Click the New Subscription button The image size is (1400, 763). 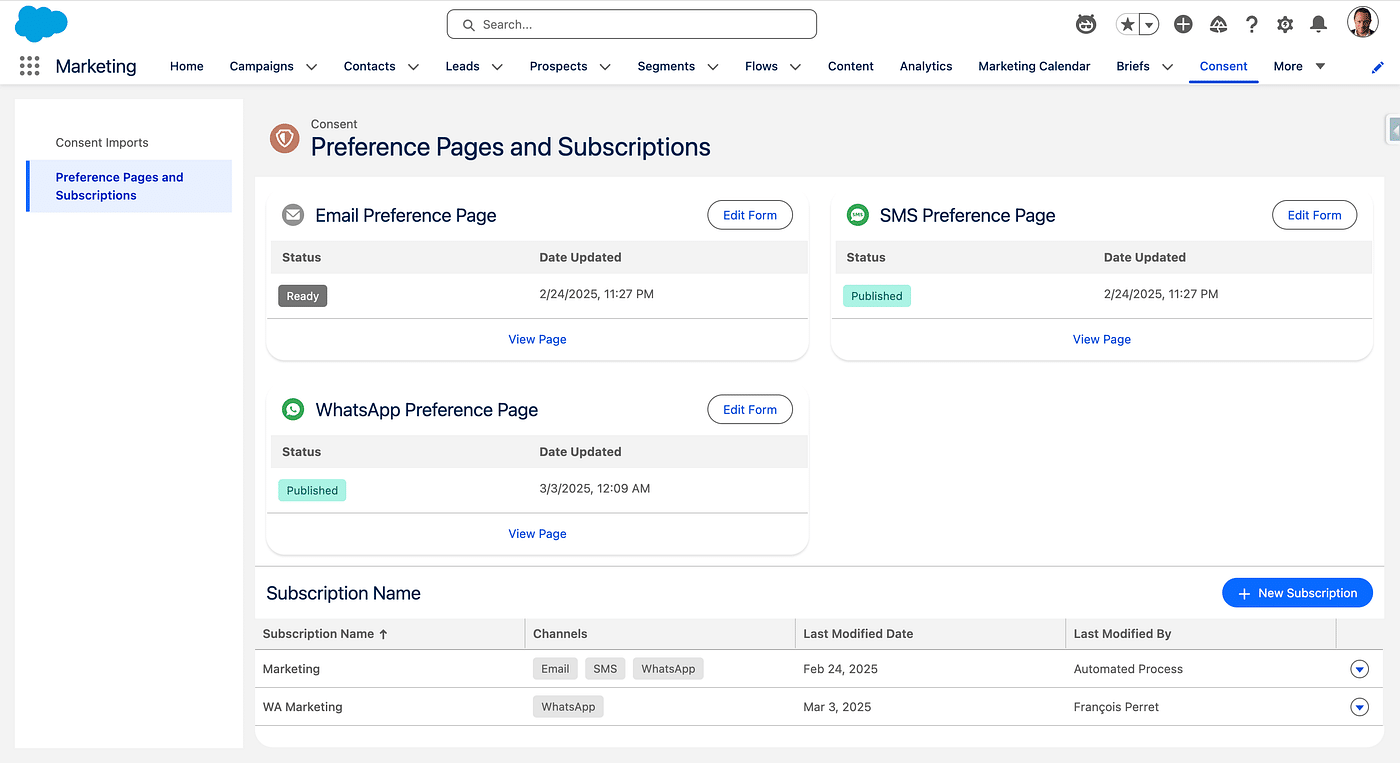[1296, 593]
